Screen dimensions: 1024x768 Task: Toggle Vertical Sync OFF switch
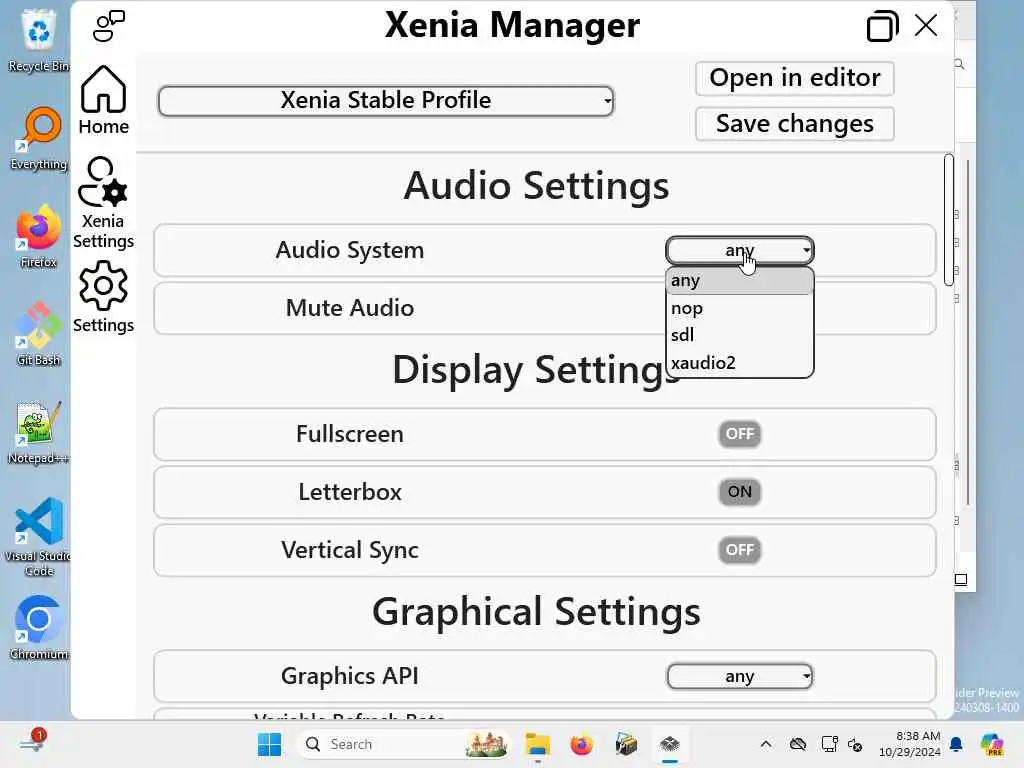(739, 550)
